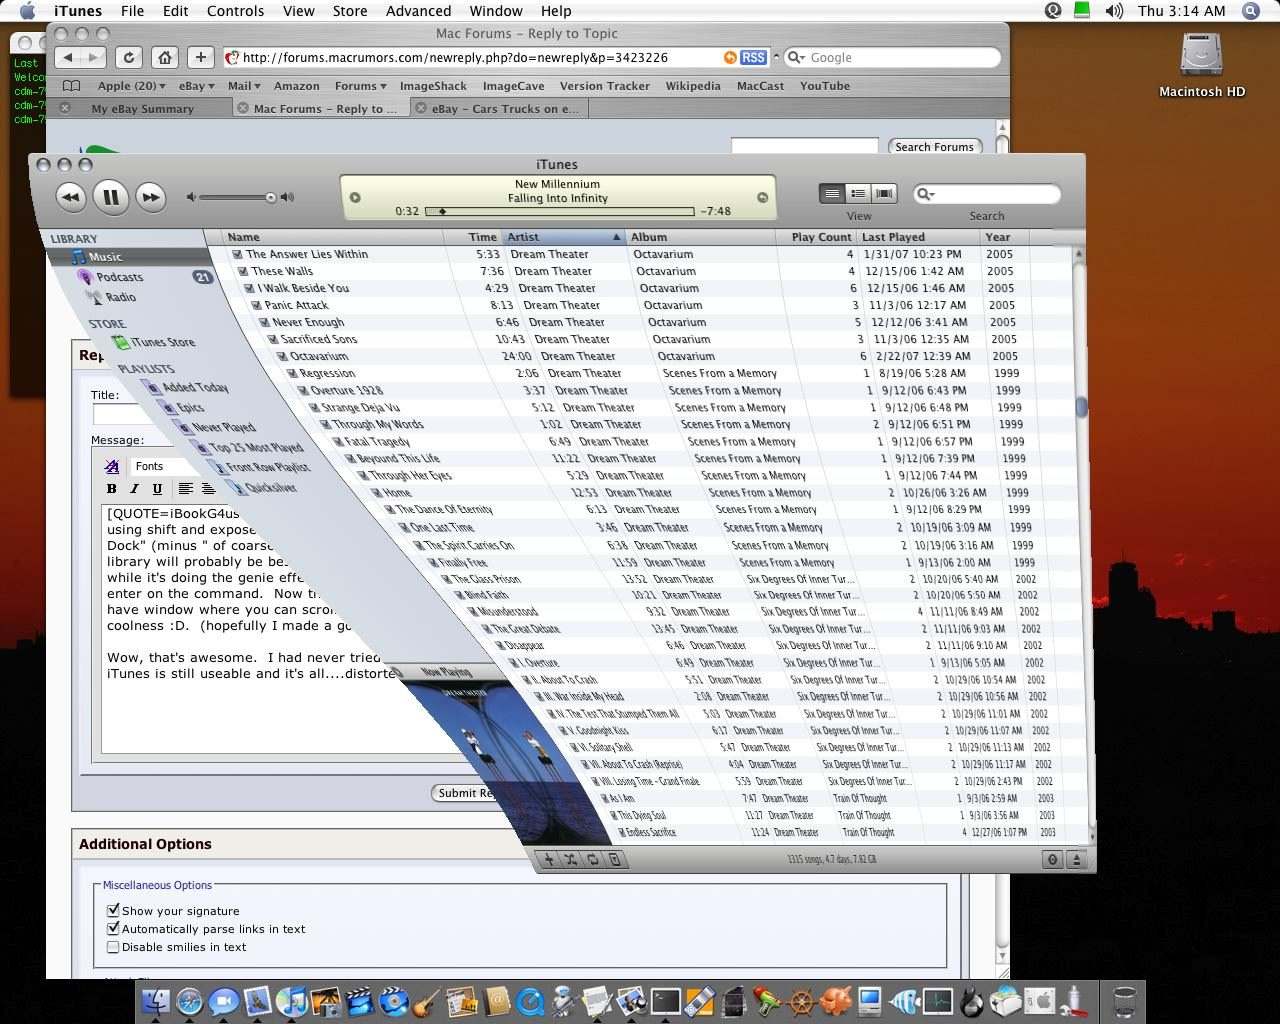This screenshot has width=1280, height=1024.
Task: Skip to next track in iTunes
Action: (150, 197)
